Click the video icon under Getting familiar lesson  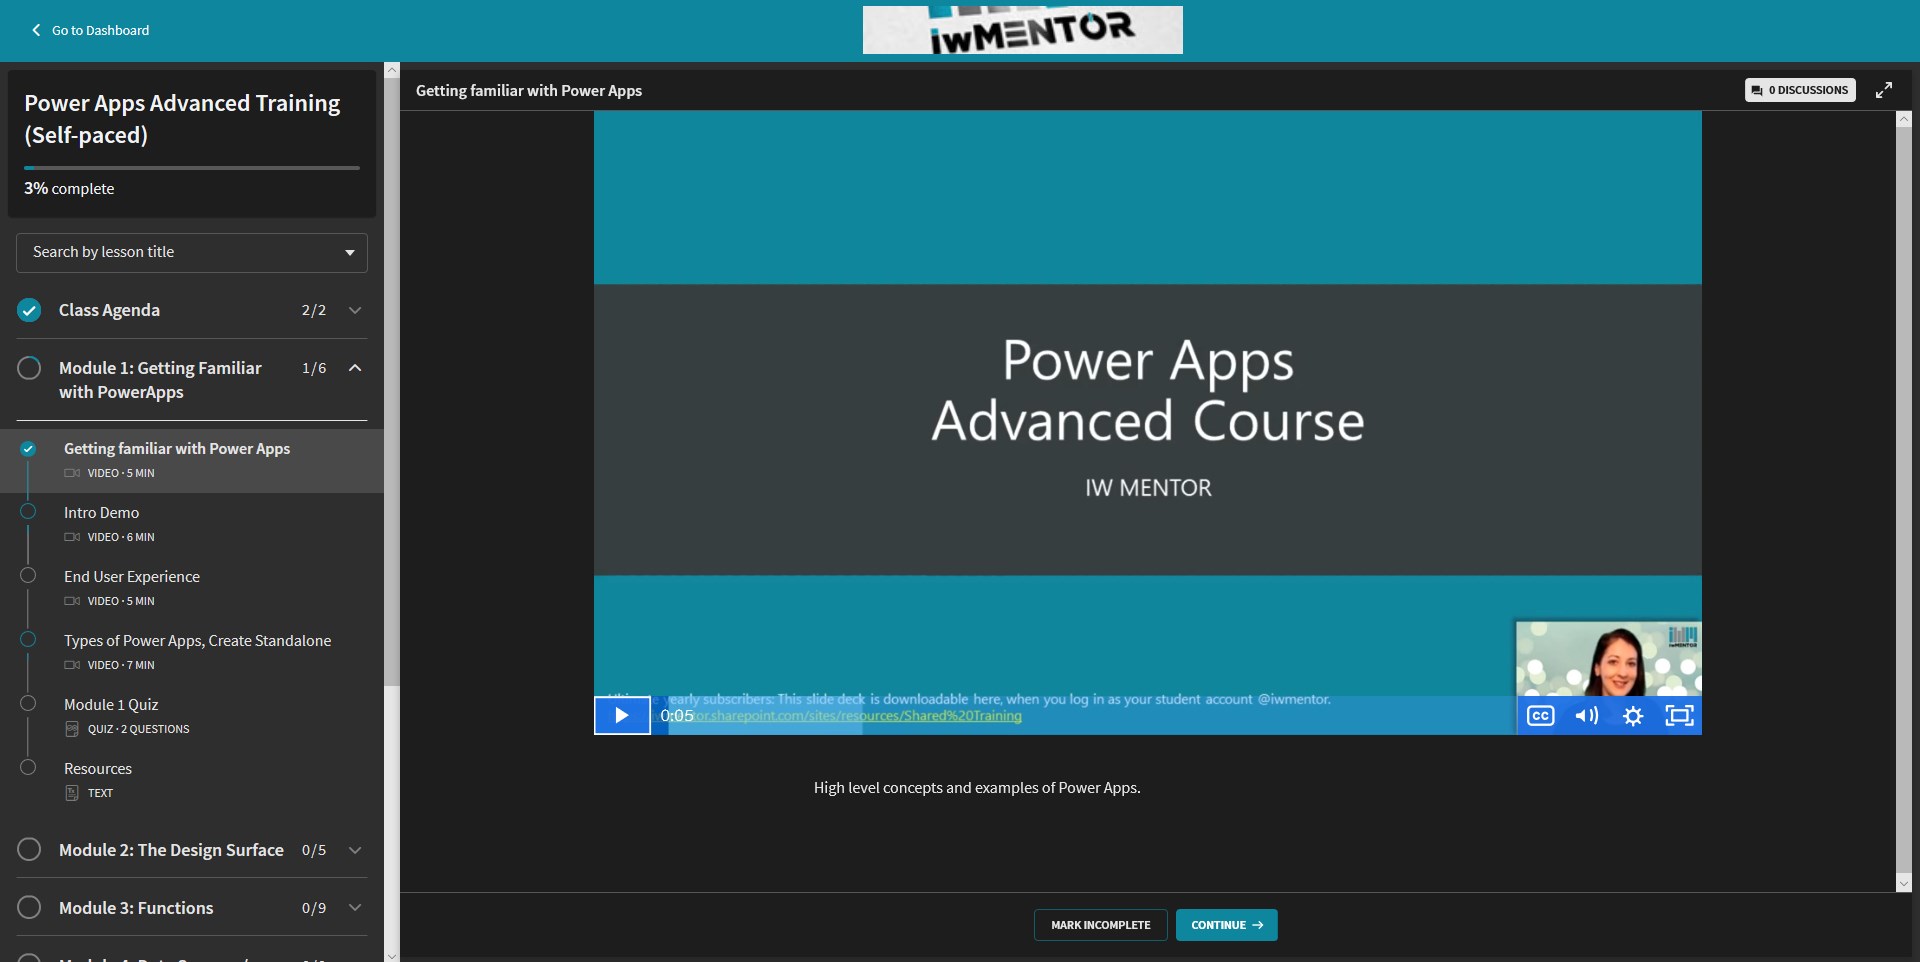click(x=72, y=473)
